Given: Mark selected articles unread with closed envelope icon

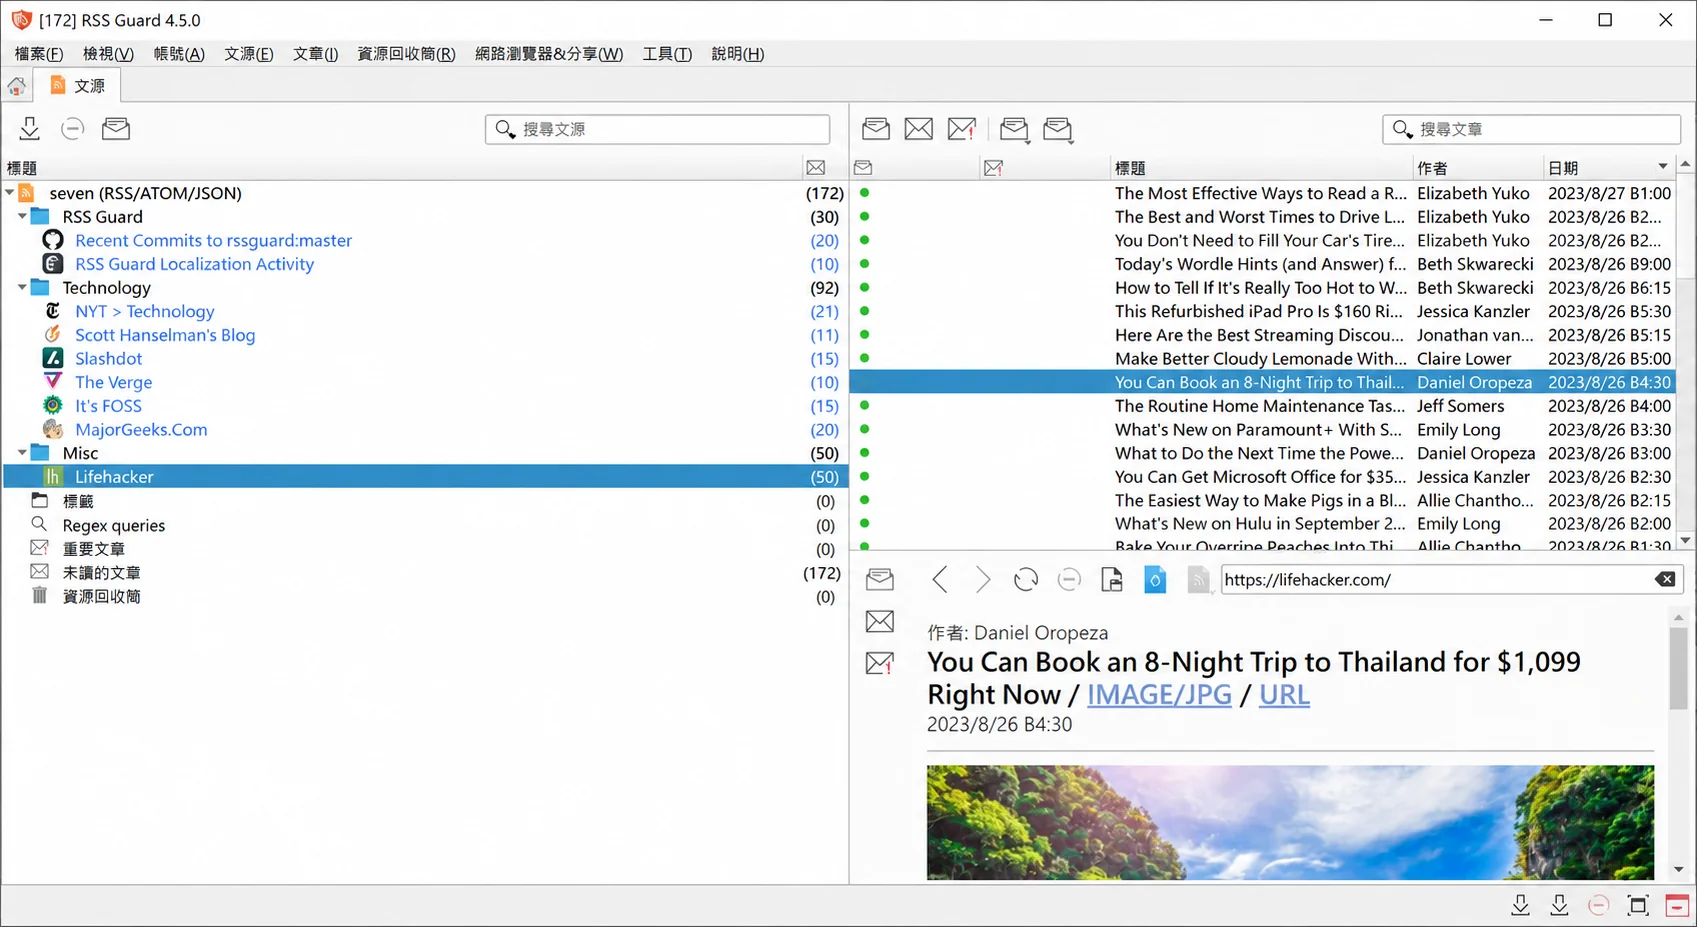Looking at the screenshot, I should pos(918,128).
